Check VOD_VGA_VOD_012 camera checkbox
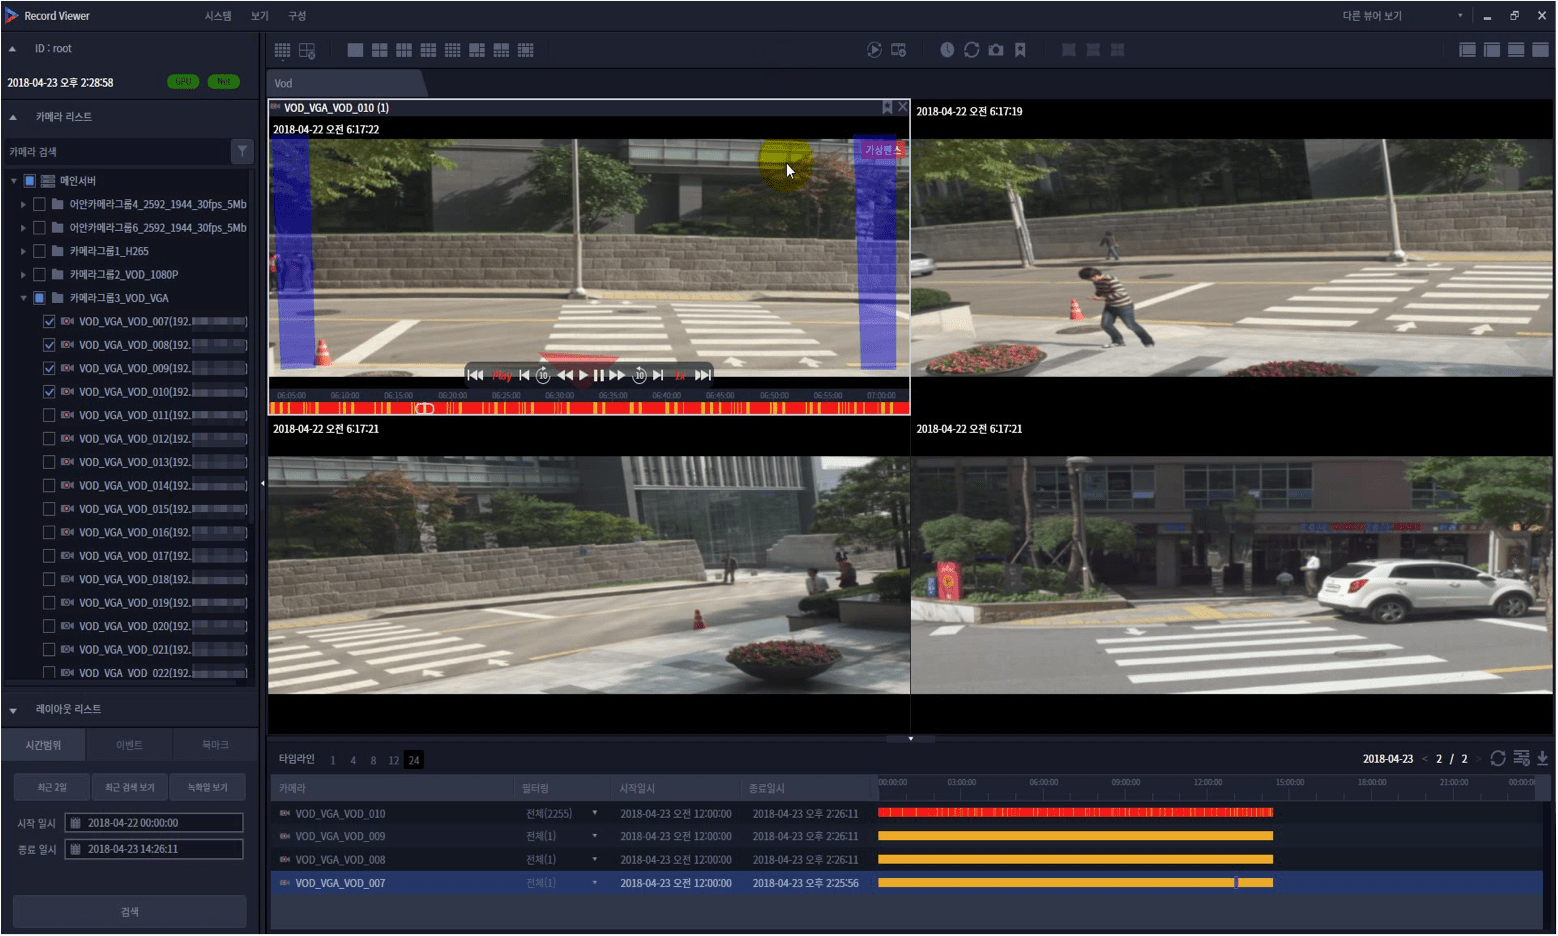 [x=49, y=439]
